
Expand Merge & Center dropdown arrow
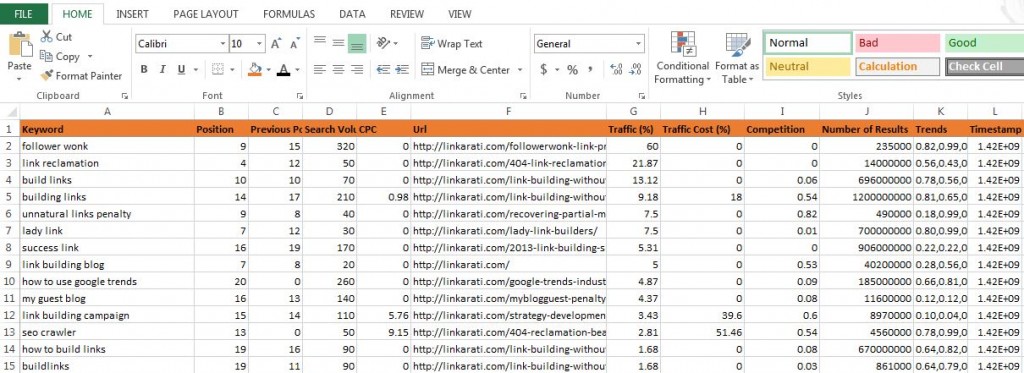pos(520,70)
